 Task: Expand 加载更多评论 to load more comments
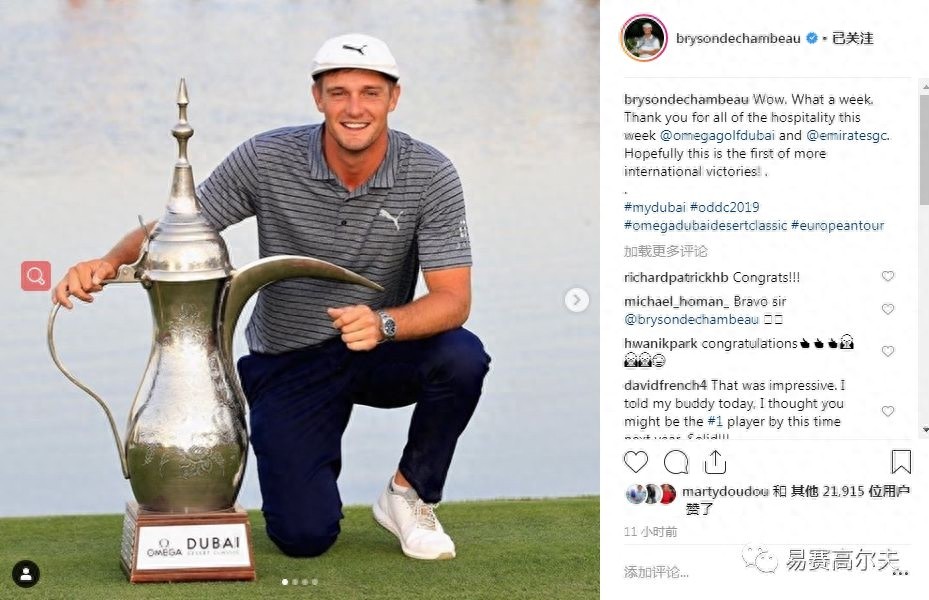click(665, 251)
